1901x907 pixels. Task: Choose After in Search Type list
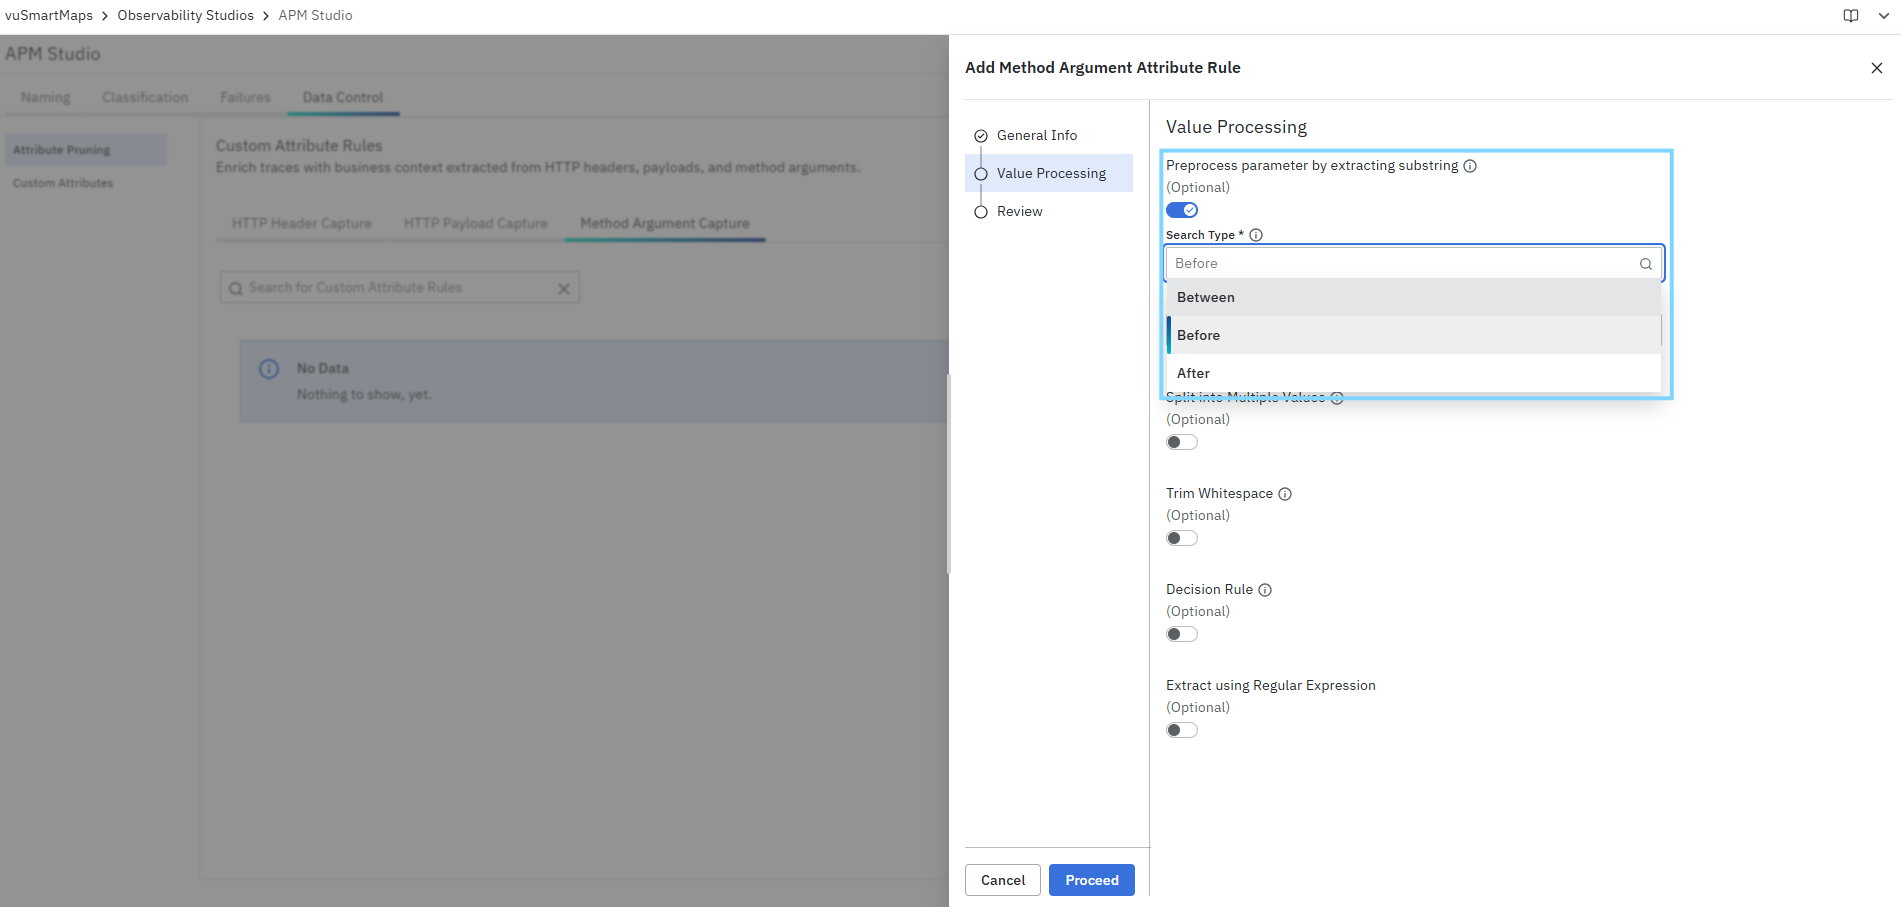[1414, 373]
